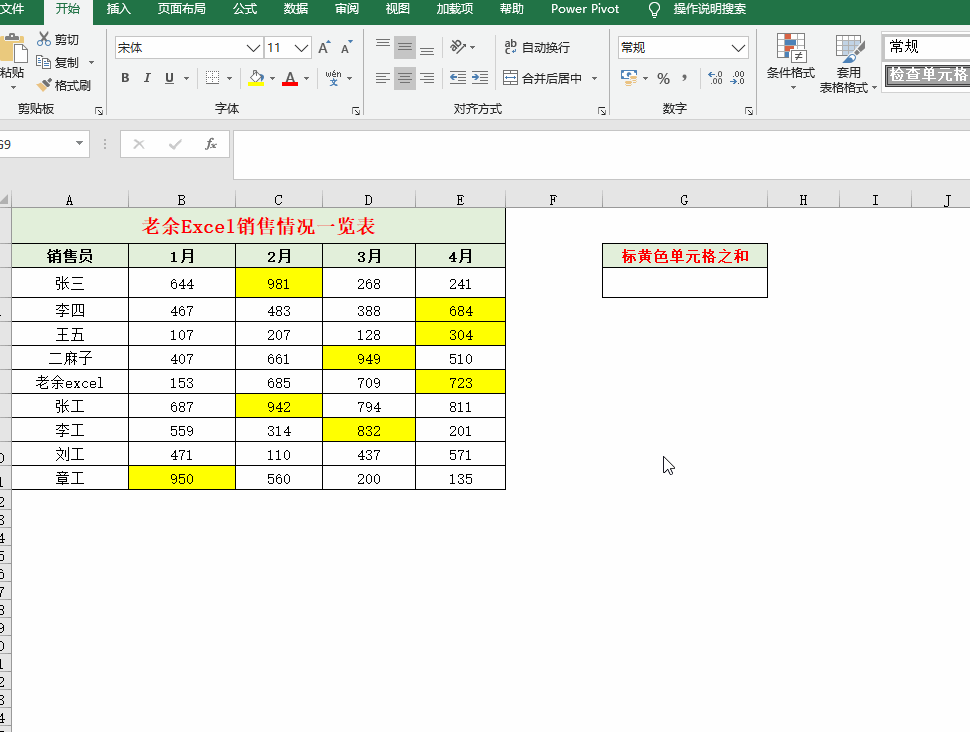Decrease font size with small A icon

click(346, 48)
